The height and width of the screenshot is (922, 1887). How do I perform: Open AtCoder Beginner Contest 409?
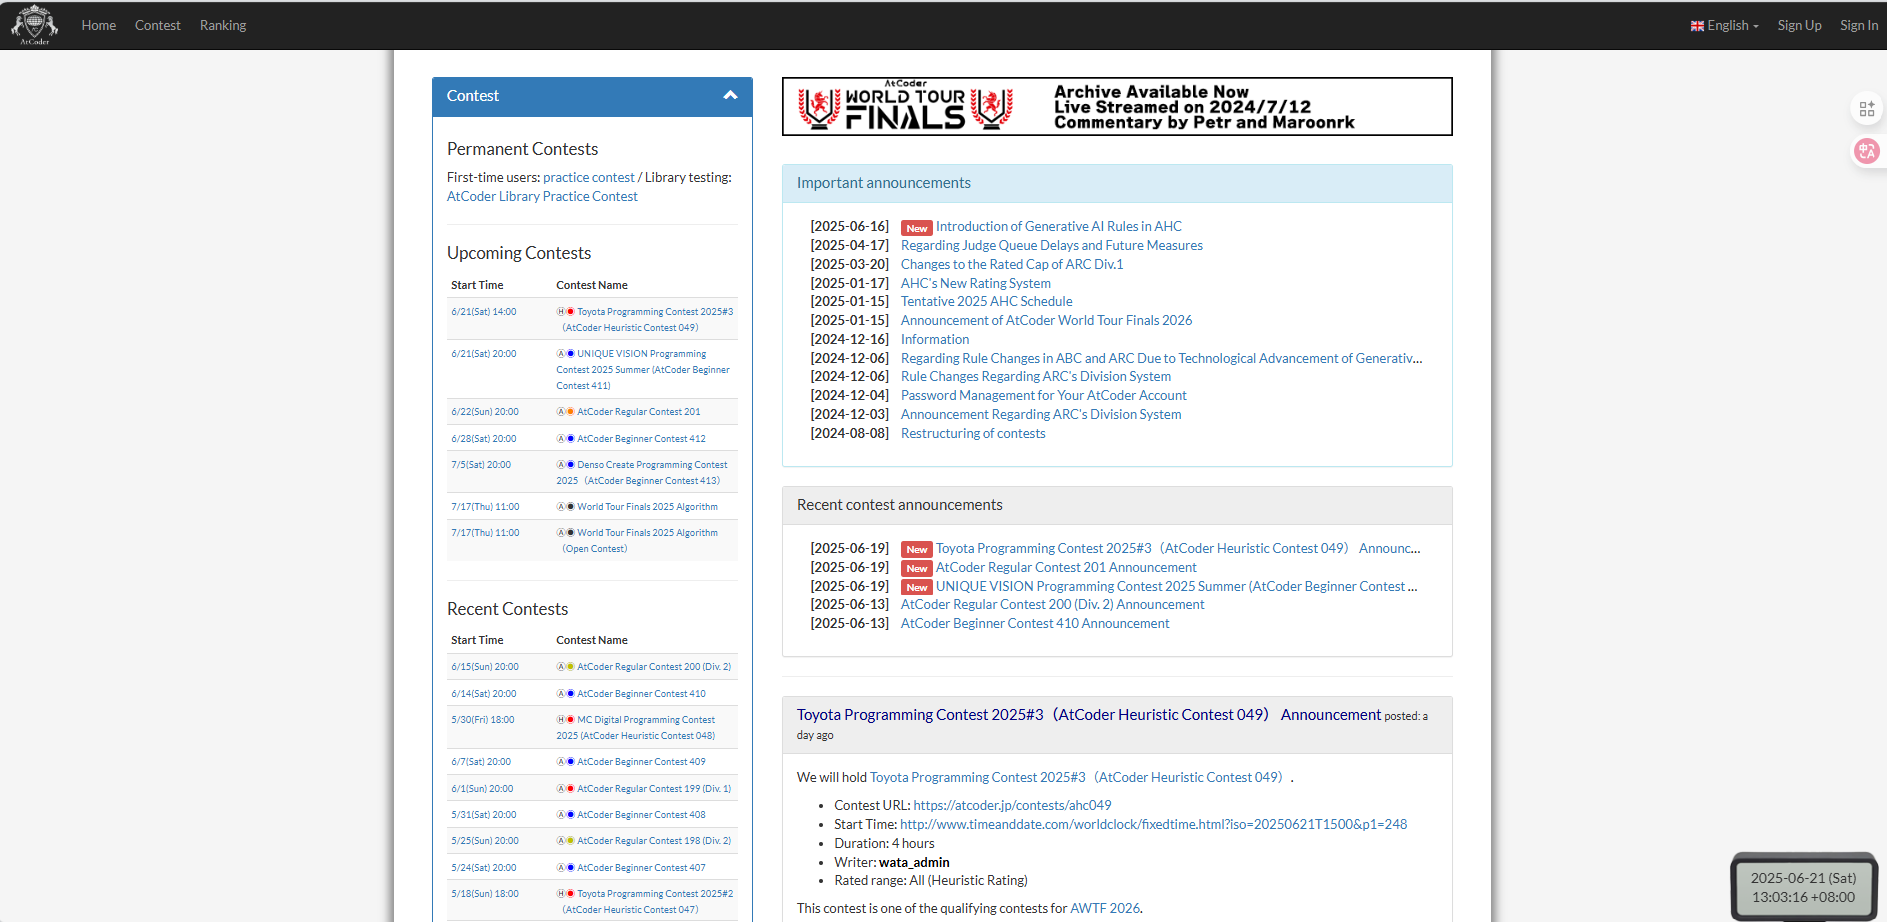coord(641,762)
